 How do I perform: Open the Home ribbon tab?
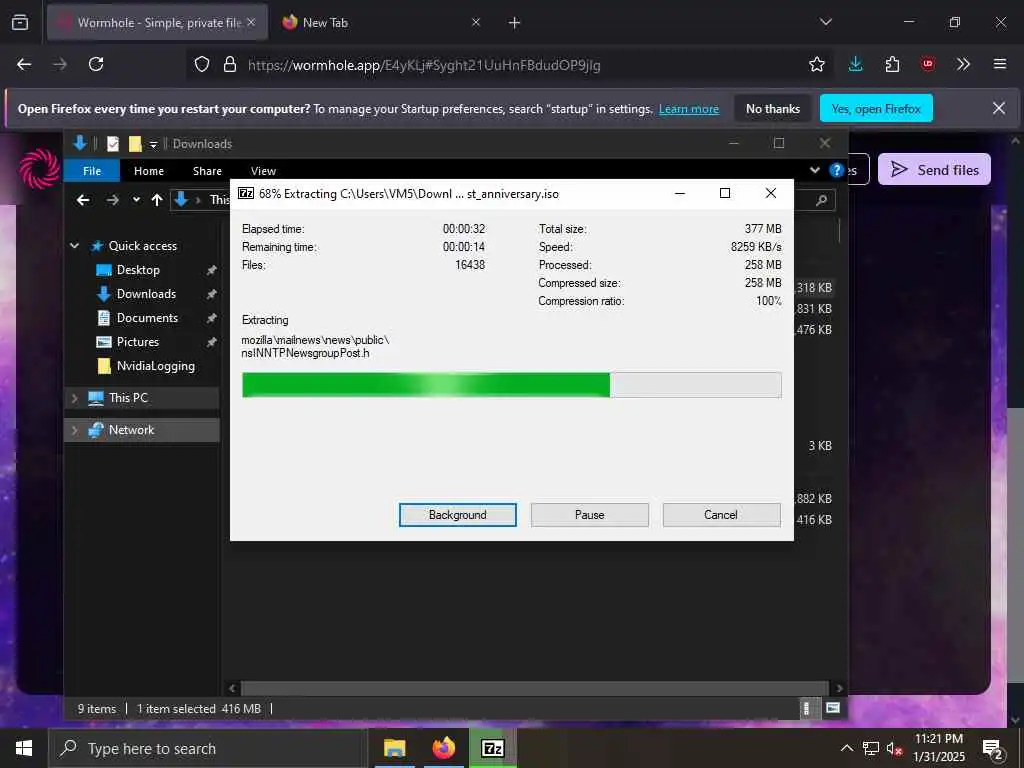pyautogui.click(x=149, y=170)
